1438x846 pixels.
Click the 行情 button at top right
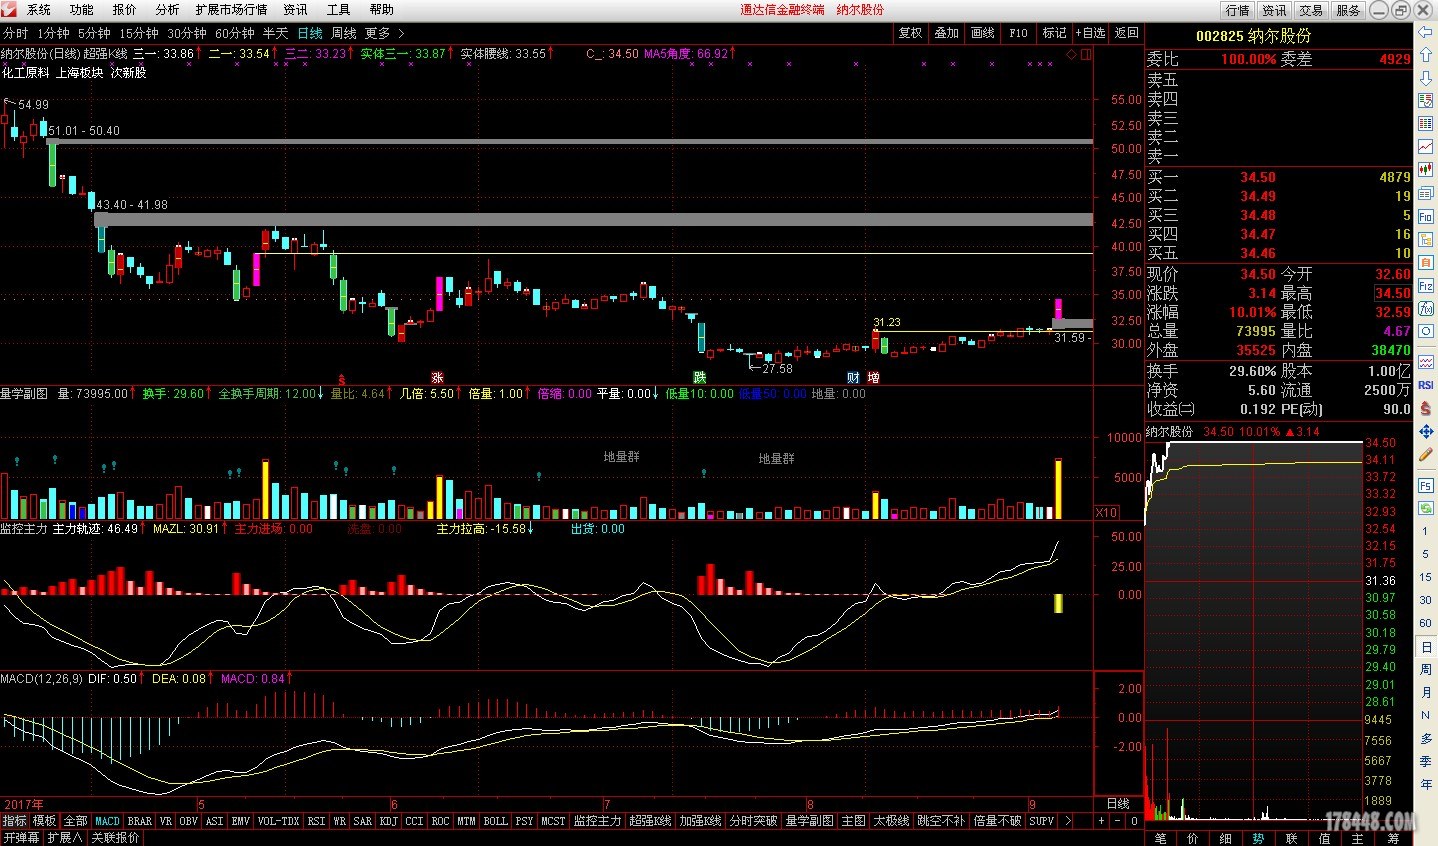click(x=1238, y=10)
